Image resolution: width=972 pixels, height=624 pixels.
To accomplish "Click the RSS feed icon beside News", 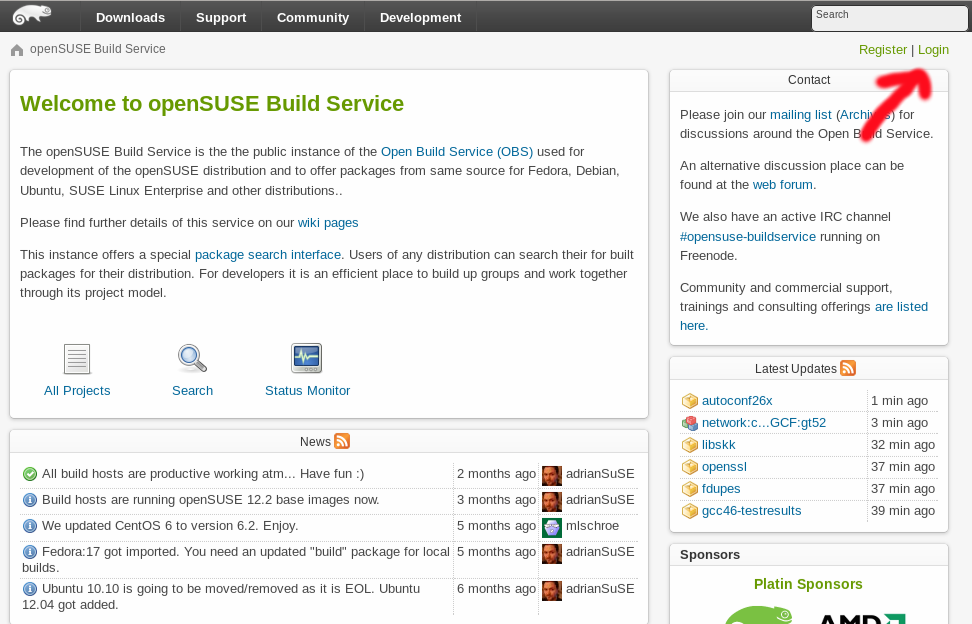I will point(340,441).
